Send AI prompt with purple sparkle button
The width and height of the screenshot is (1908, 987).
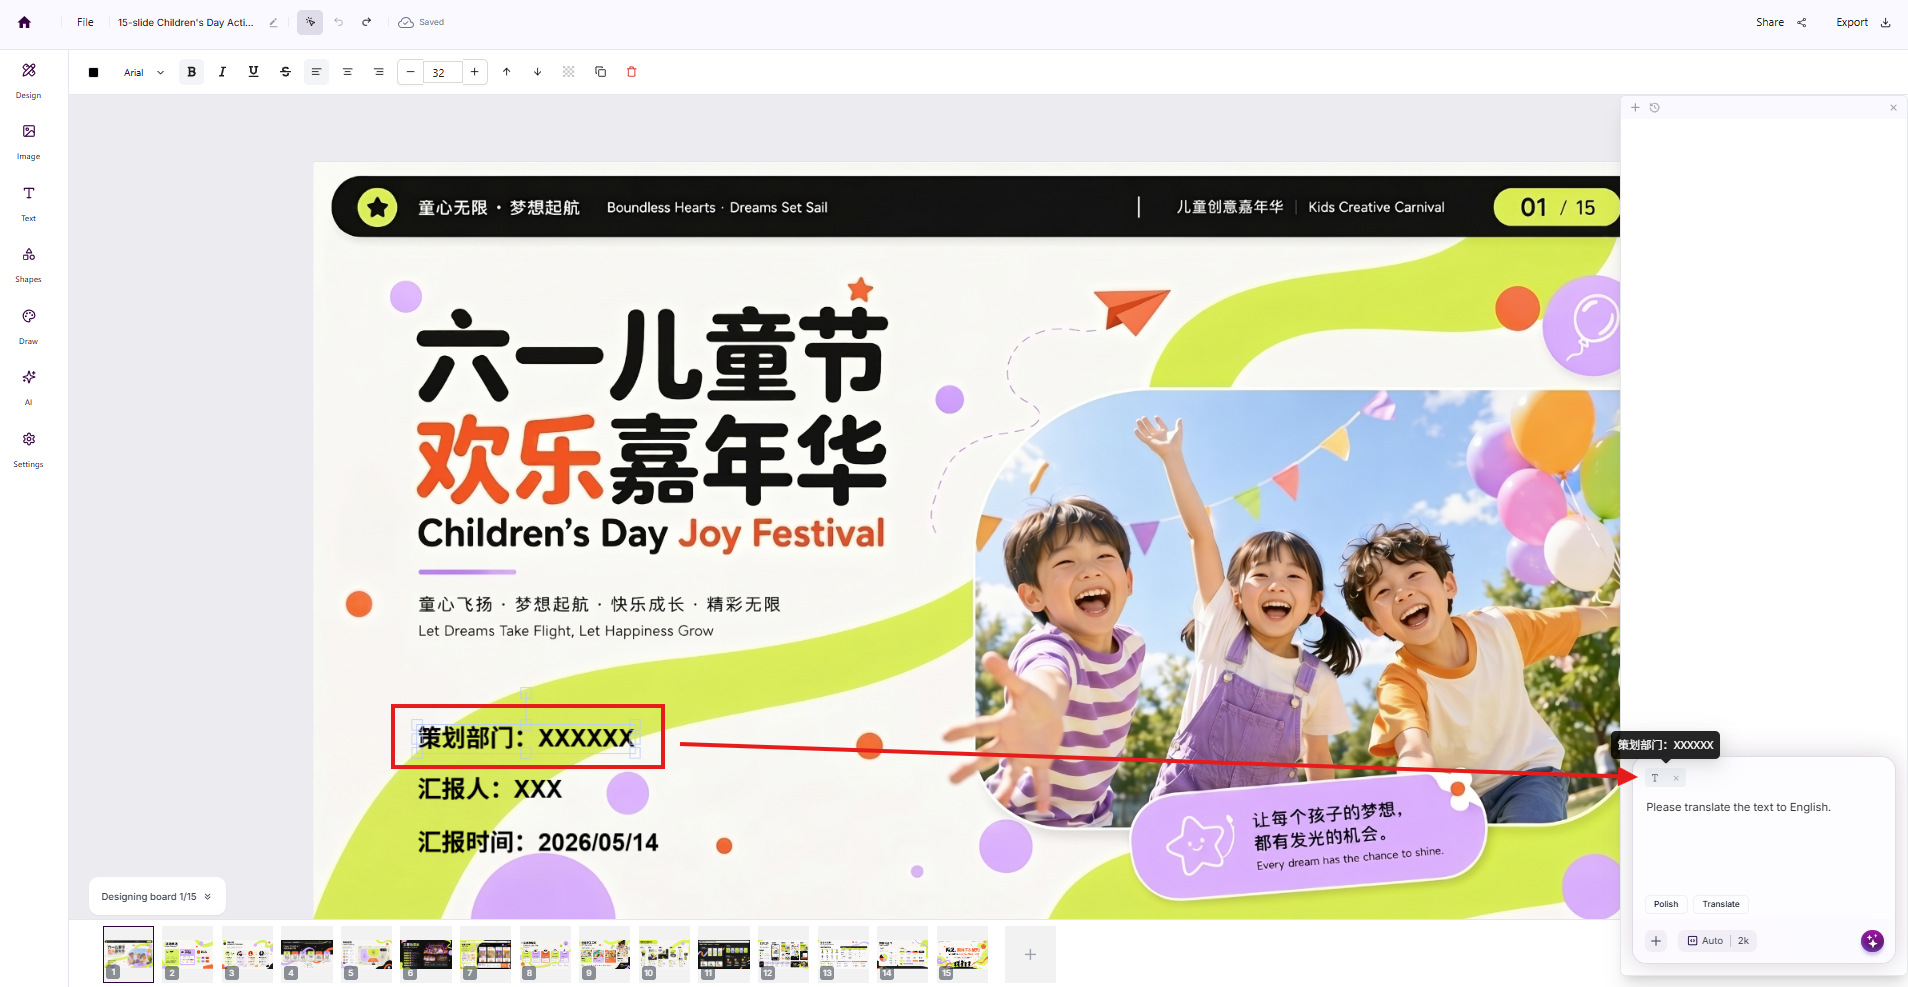point(1872,941)
